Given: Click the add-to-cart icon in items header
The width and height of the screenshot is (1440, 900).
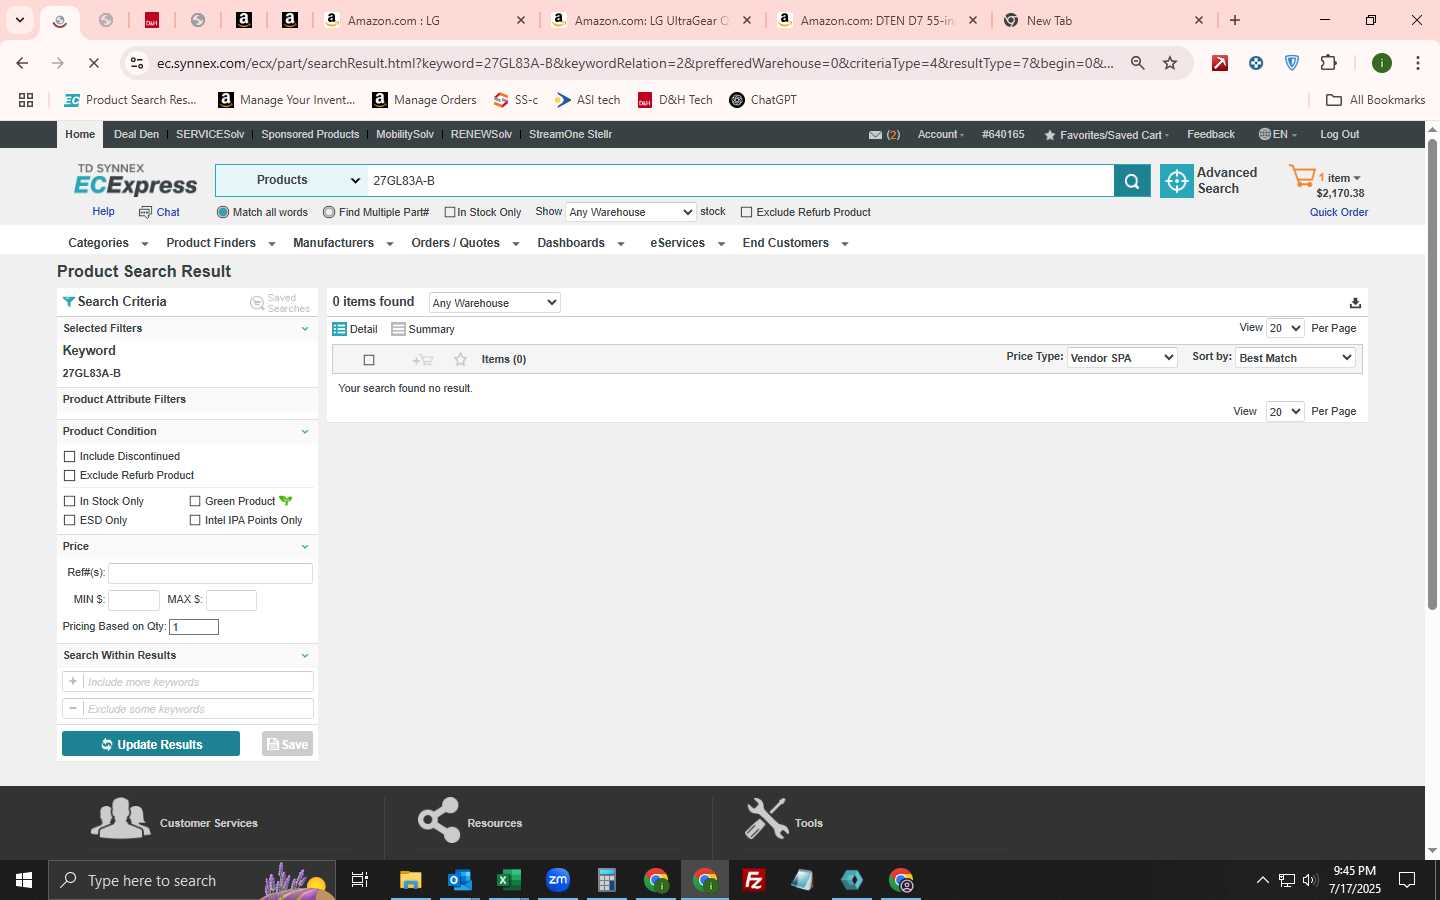Looking at the screenshot, I should (422, 359).
